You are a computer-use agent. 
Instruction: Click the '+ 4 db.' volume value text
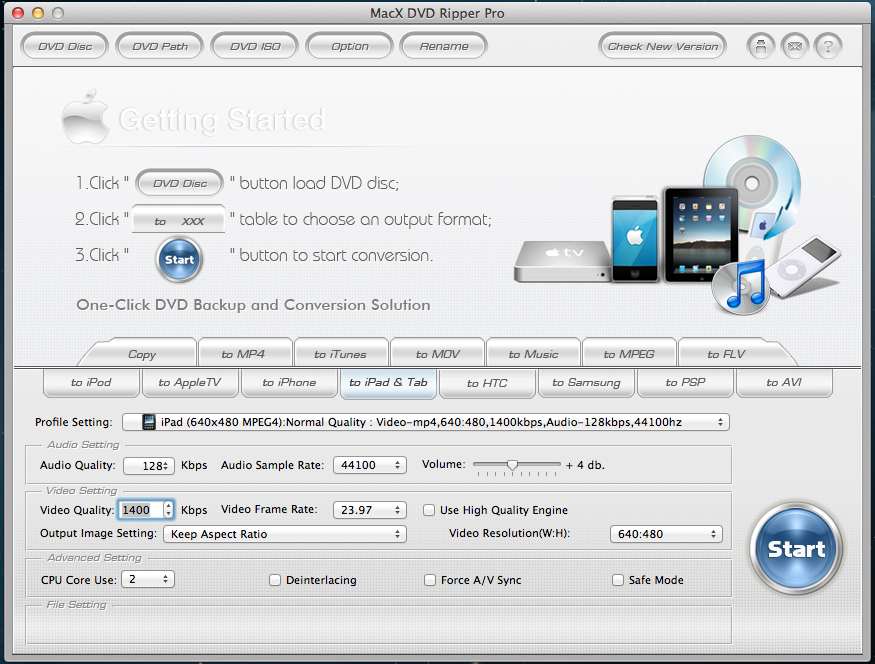coord(585,465)
